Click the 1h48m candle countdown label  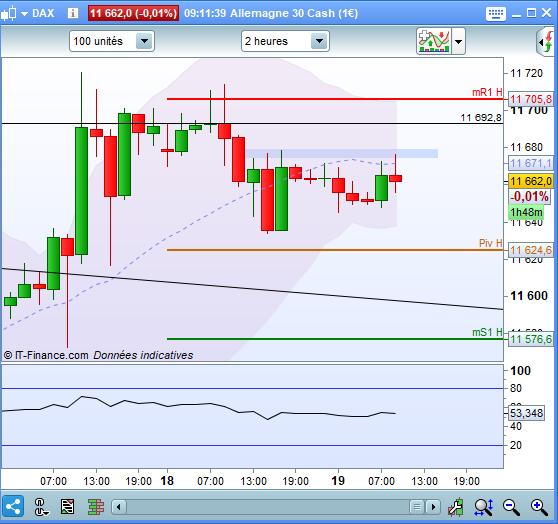[526, 212]
